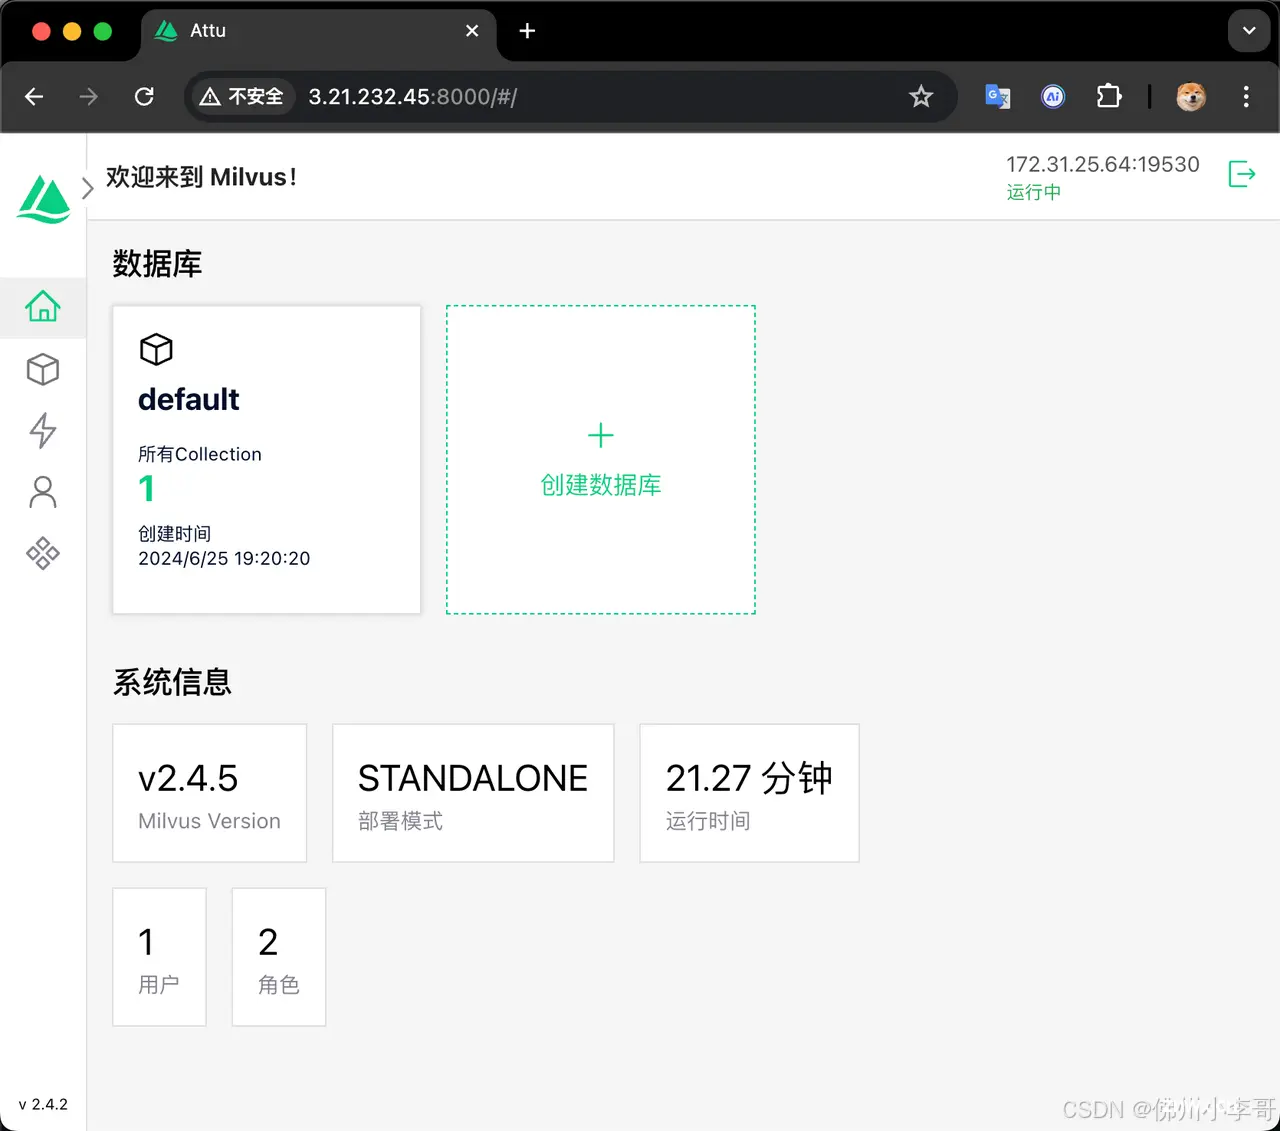
Task: Expand the sidebar with the chevron arrow
Action: pyautogui.click(x=87, y=188)
